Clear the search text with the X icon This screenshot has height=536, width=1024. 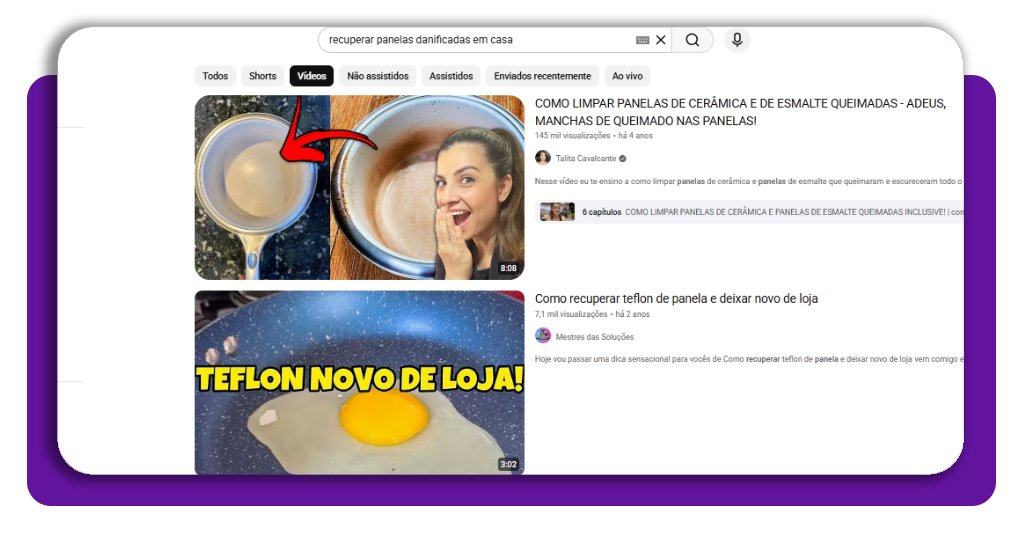(660, 40)
